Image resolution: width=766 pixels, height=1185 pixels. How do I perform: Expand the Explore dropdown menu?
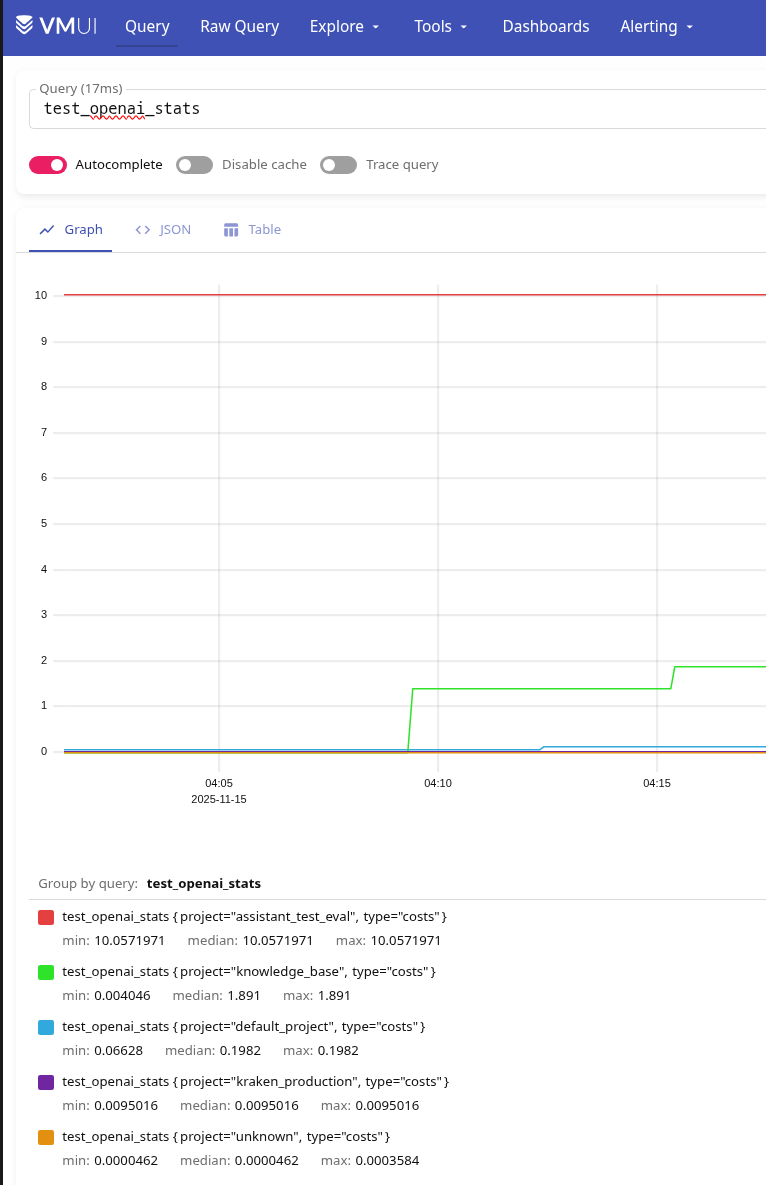click(345, 27)
